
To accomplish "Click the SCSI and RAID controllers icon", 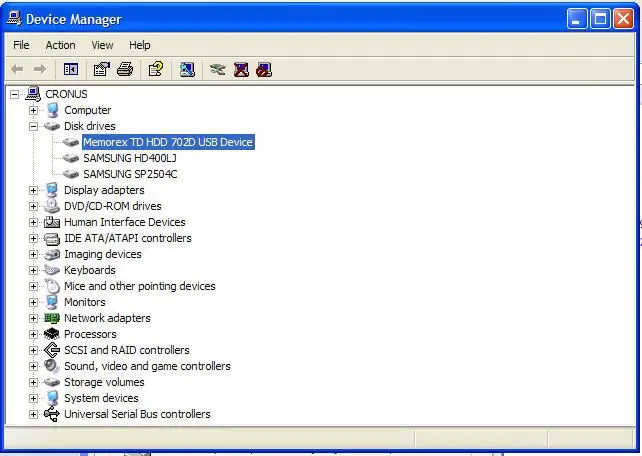I will (52, 350).
